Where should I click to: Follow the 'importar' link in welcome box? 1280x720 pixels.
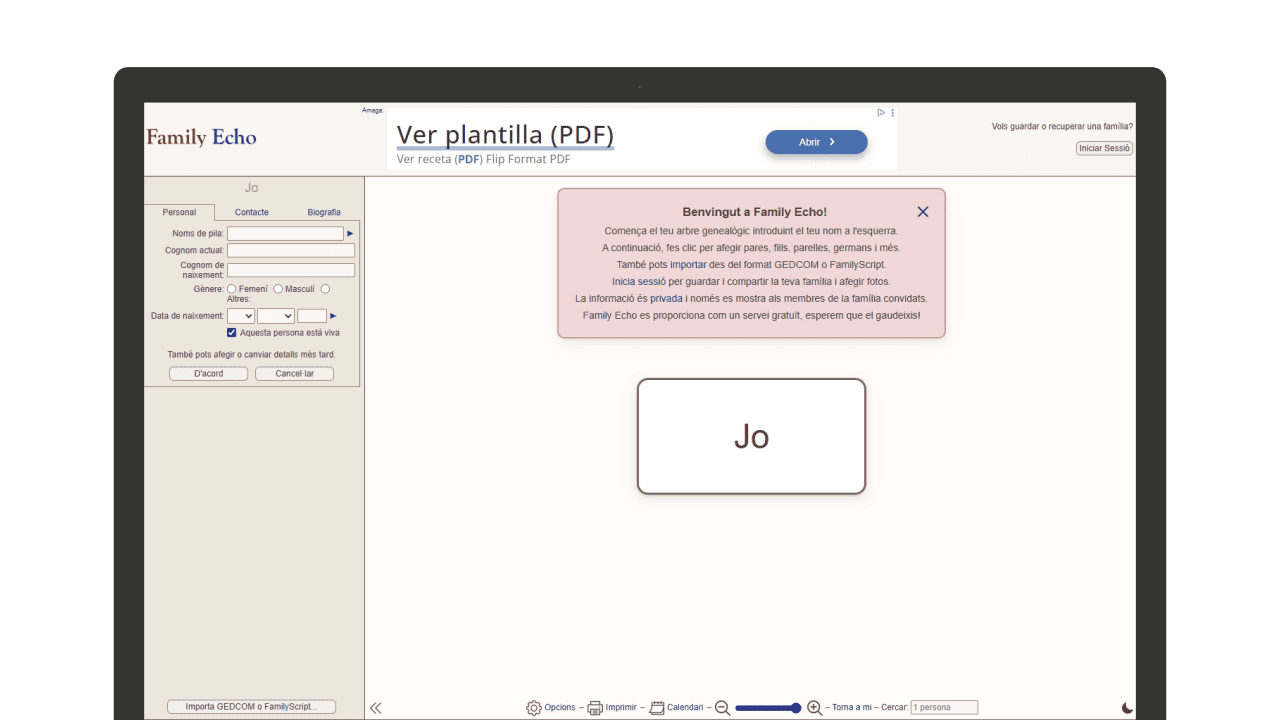688,265
